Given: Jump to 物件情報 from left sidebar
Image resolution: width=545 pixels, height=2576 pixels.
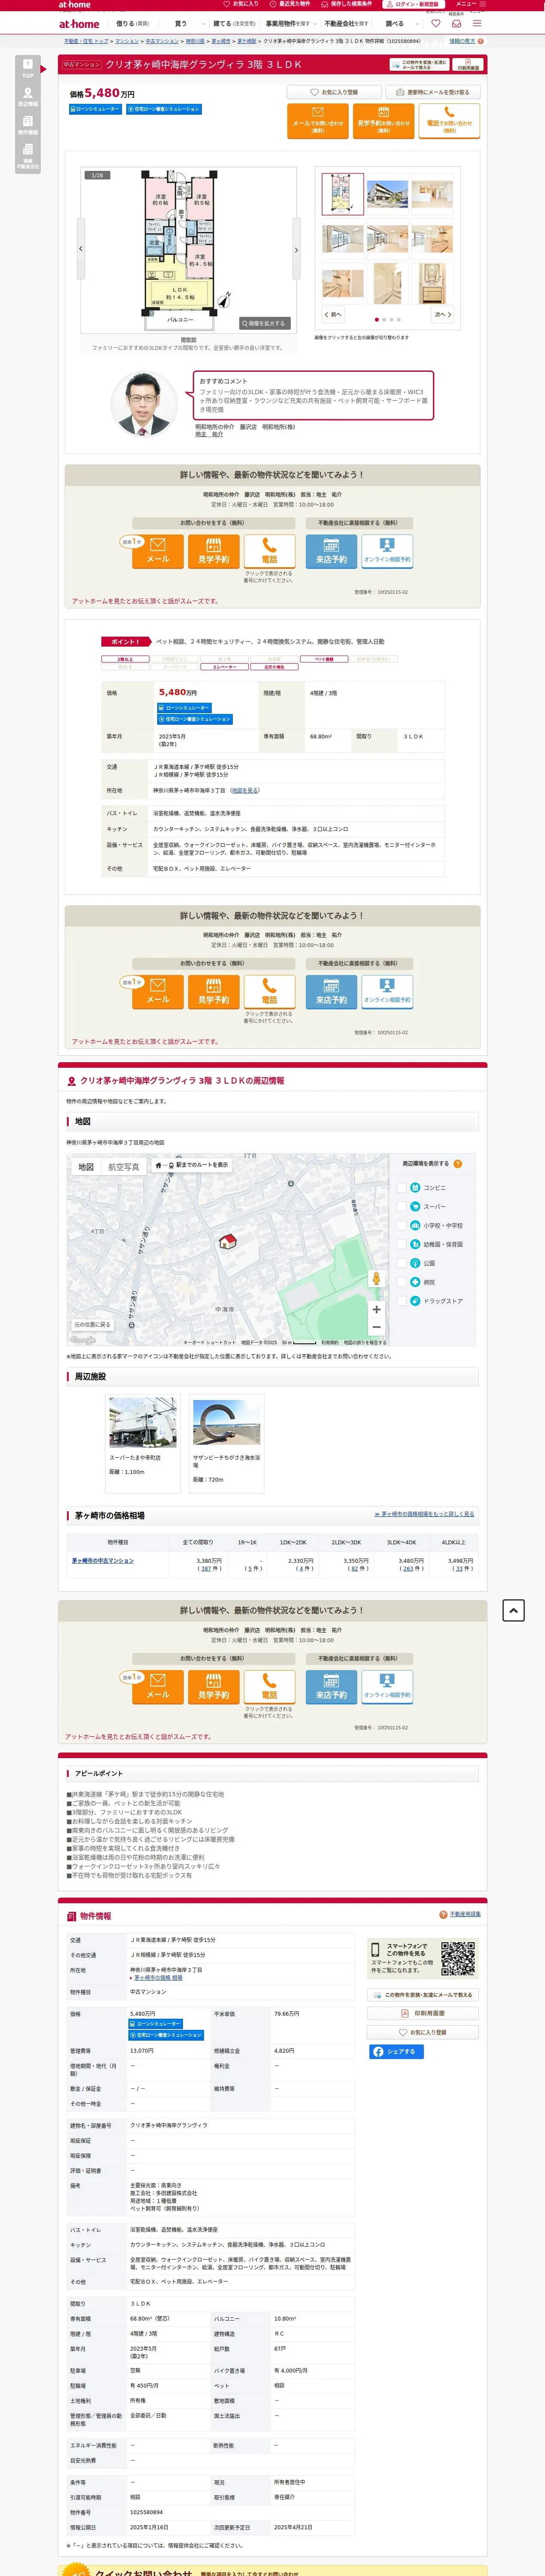Looking at the screenshot, I should coord(28,126).
